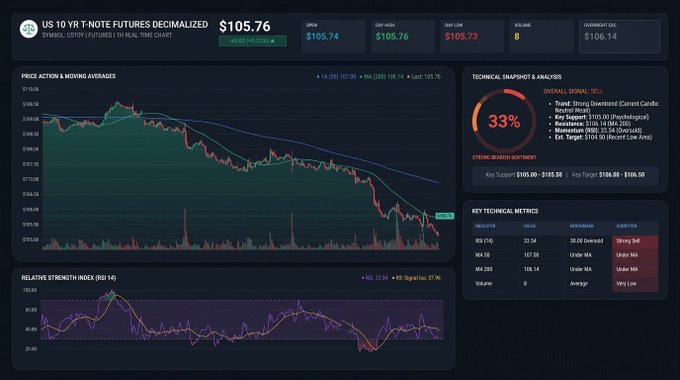Viewport: 680px width, 380px height.
Task: Click the Ext. Target $104.50 bullet
Action: (603, 137)
